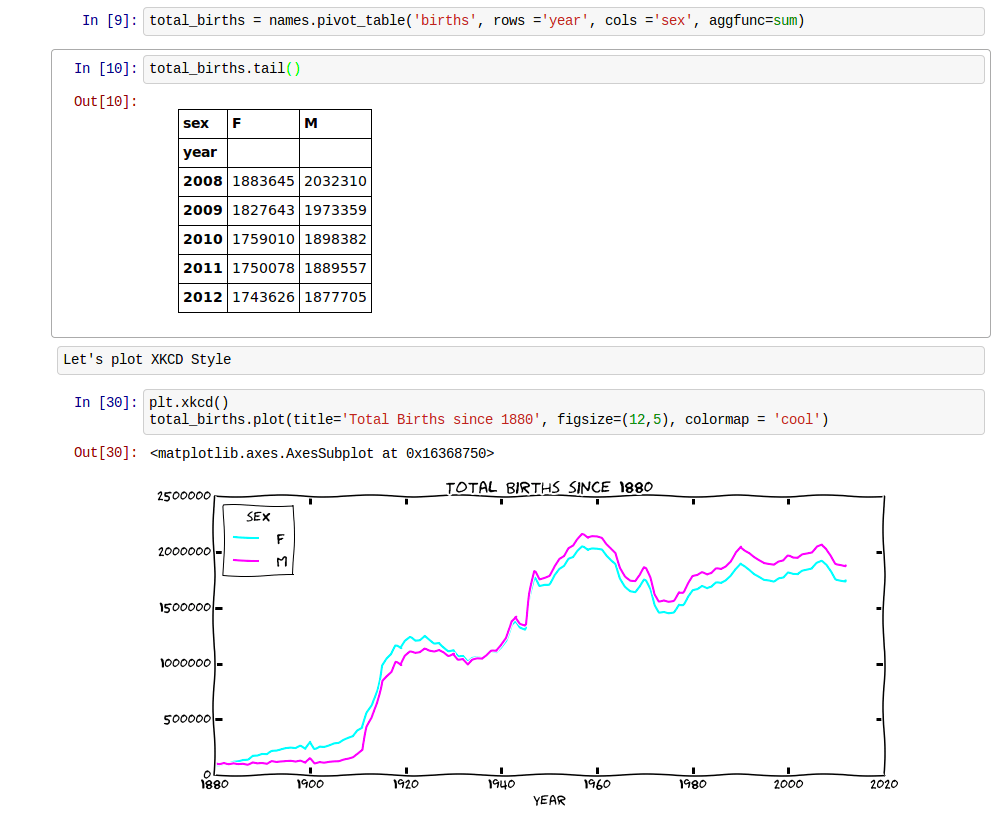Click the cyan F legend line swatch
This screenshot has width=1007, height=817.
(246, 538)
